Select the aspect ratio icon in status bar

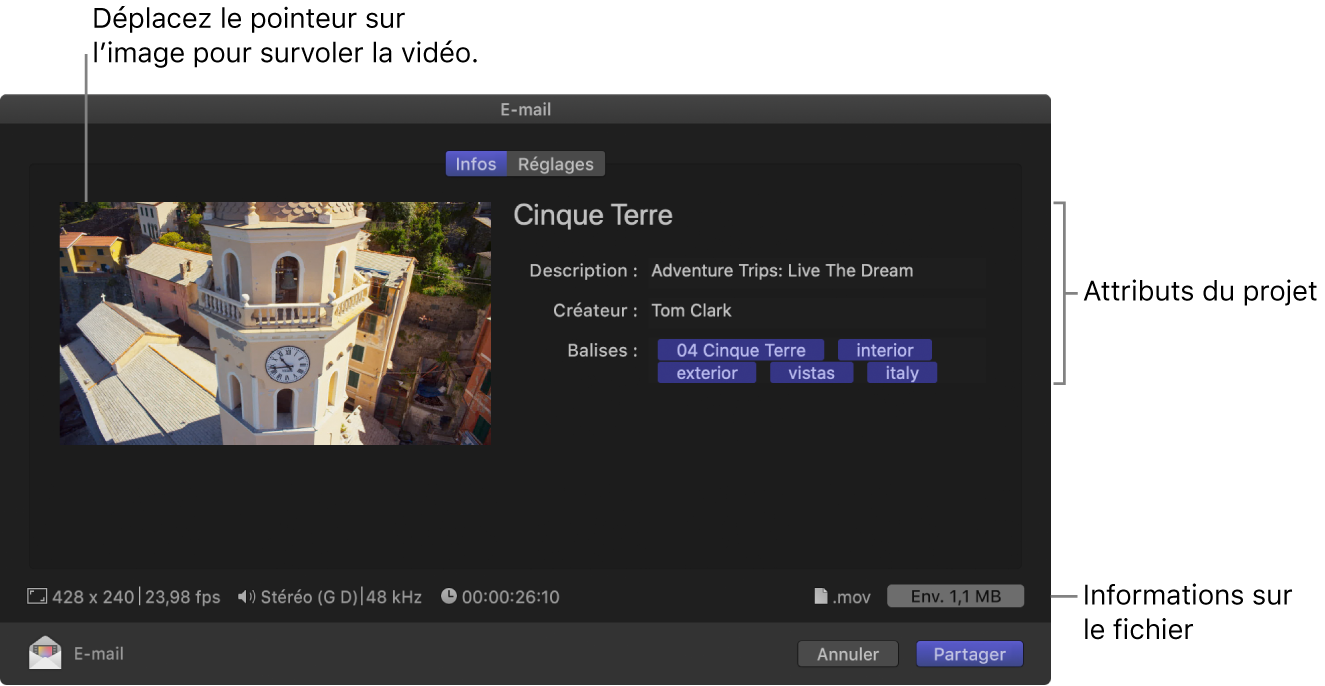pyautogui.click(x=37, y=596)
